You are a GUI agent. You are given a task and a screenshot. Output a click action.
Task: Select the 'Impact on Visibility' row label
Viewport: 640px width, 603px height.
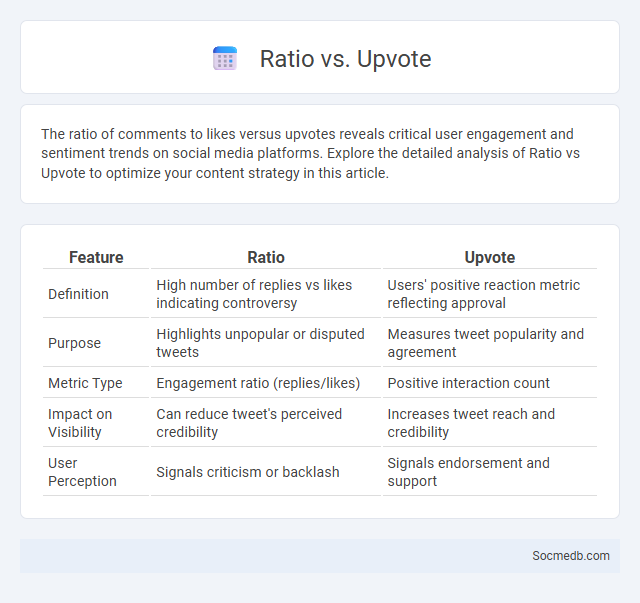coord(80,423)
